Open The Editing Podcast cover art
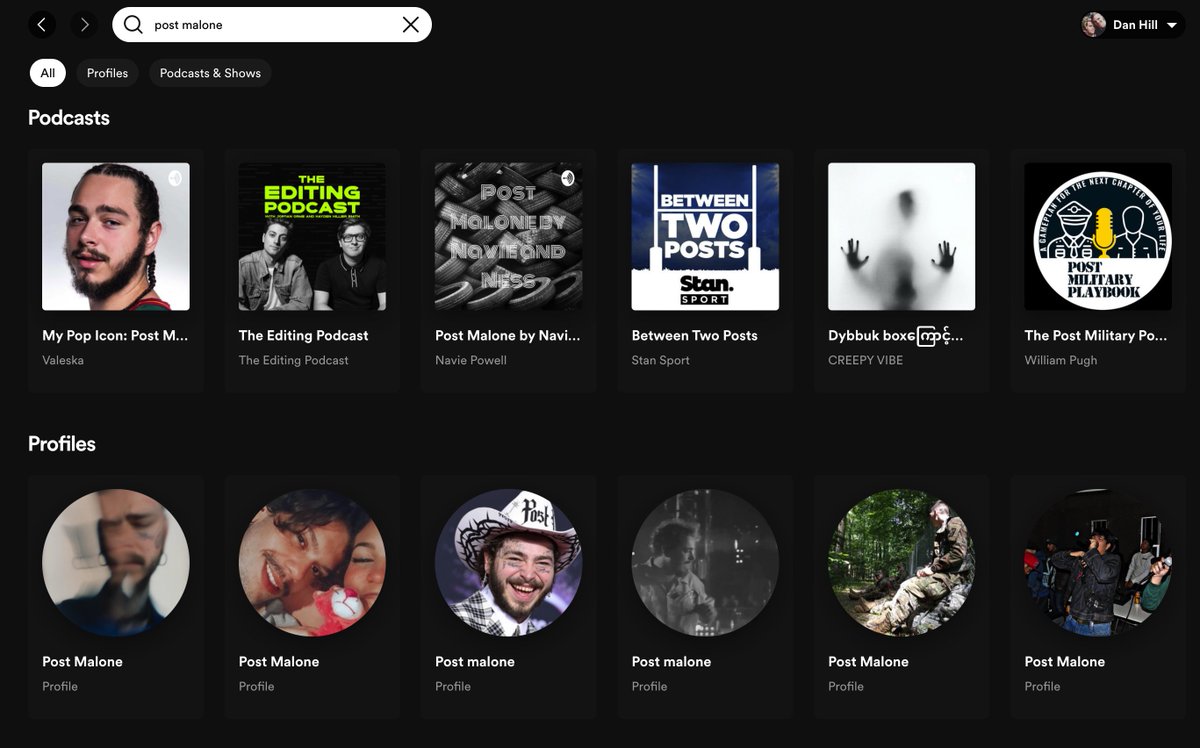 (x=312, y=237)
